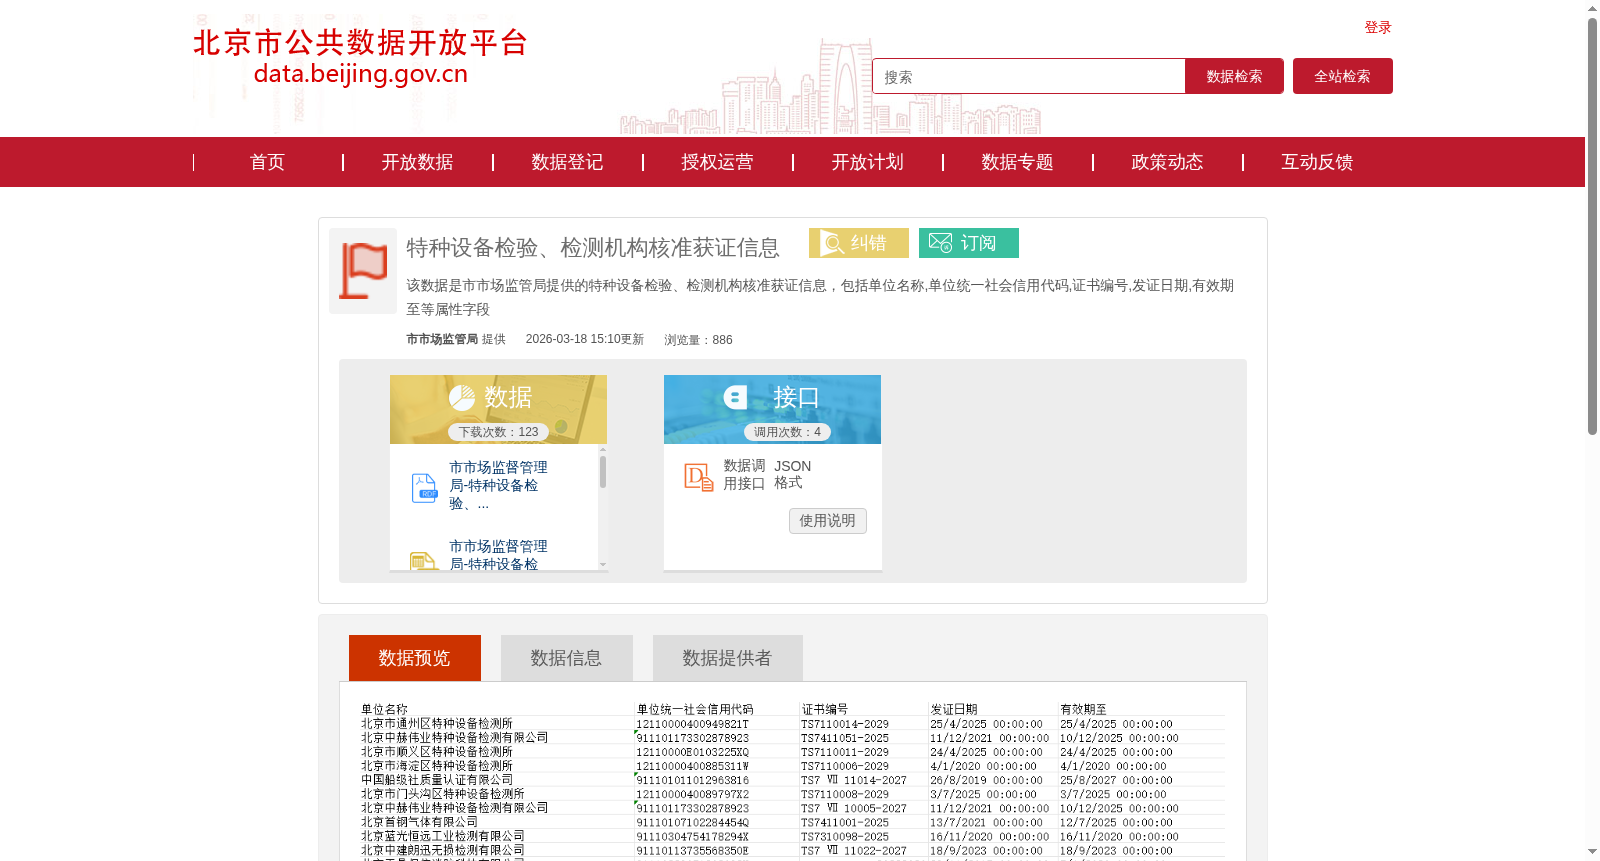The height and width of the screenshot is (861, 1600).
Task: Click the page vertical scrollbar thumb
Action: pyautogui.click(x=1592, y=226)
